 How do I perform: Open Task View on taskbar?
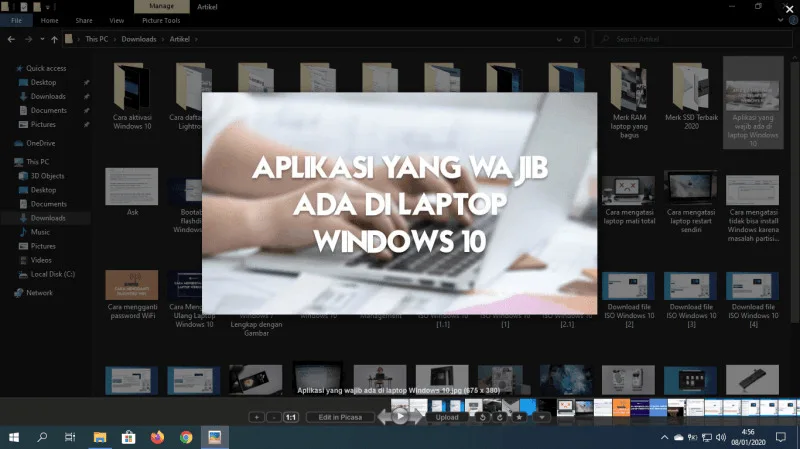click(x=70, y=437)
